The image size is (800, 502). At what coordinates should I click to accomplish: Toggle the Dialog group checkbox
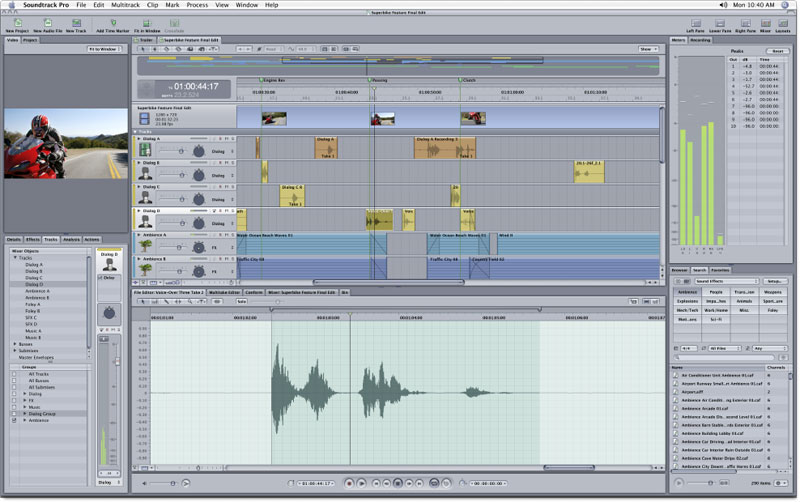14,394
